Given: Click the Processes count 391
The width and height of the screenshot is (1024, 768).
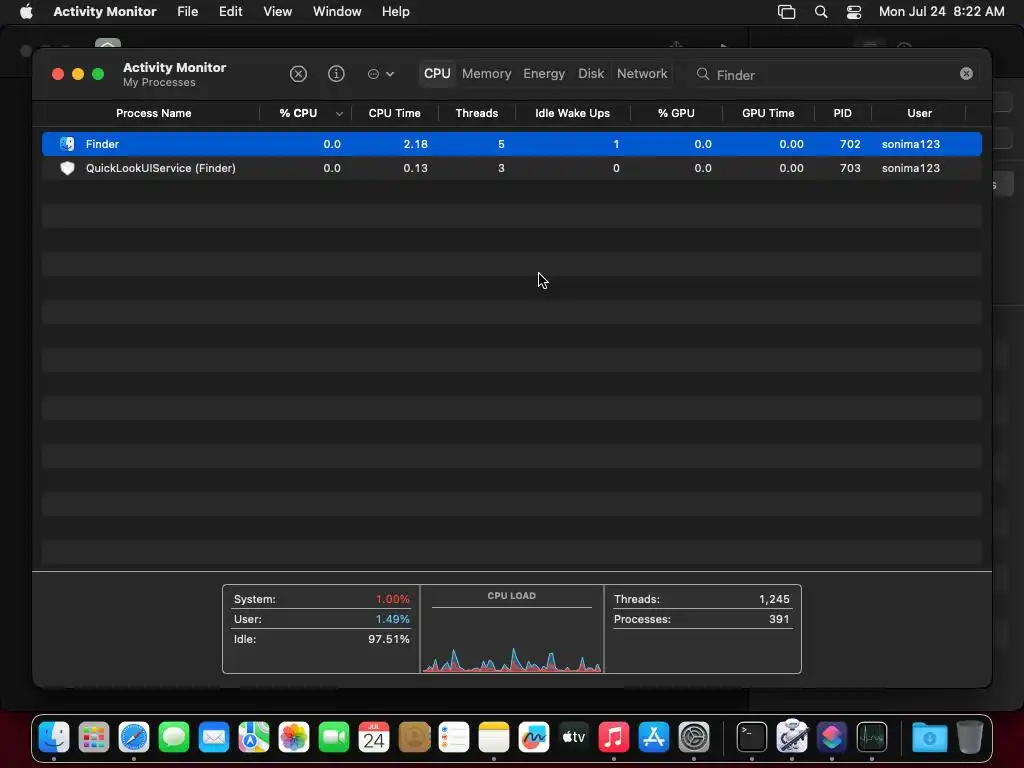Looking at the screenshot, I should 779,619.
